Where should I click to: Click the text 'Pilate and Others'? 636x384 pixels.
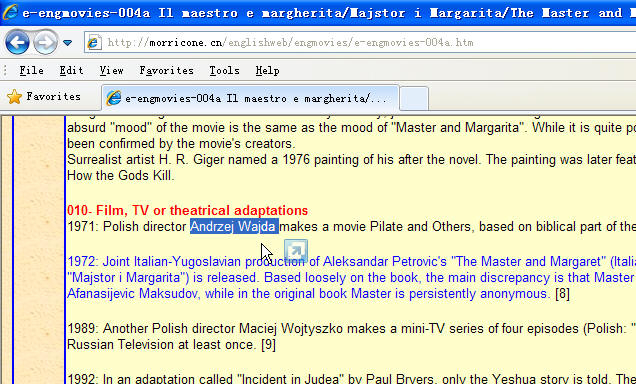click(420, 226)
